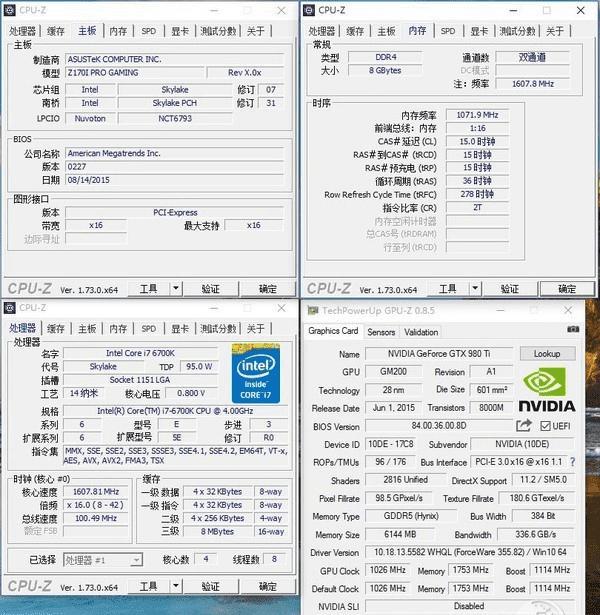Click the Socket 1151 LGA field
Viewport: 600px width, 615px height.
(140, 380)
